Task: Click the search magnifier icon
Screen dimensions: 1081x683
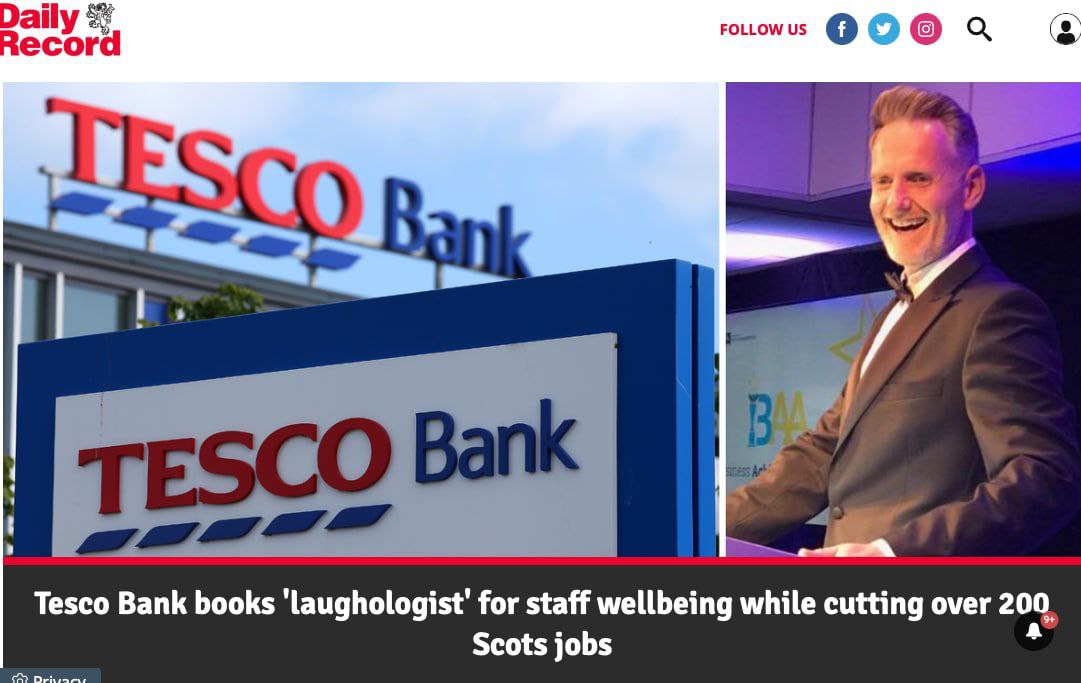Action: point(979,29)
